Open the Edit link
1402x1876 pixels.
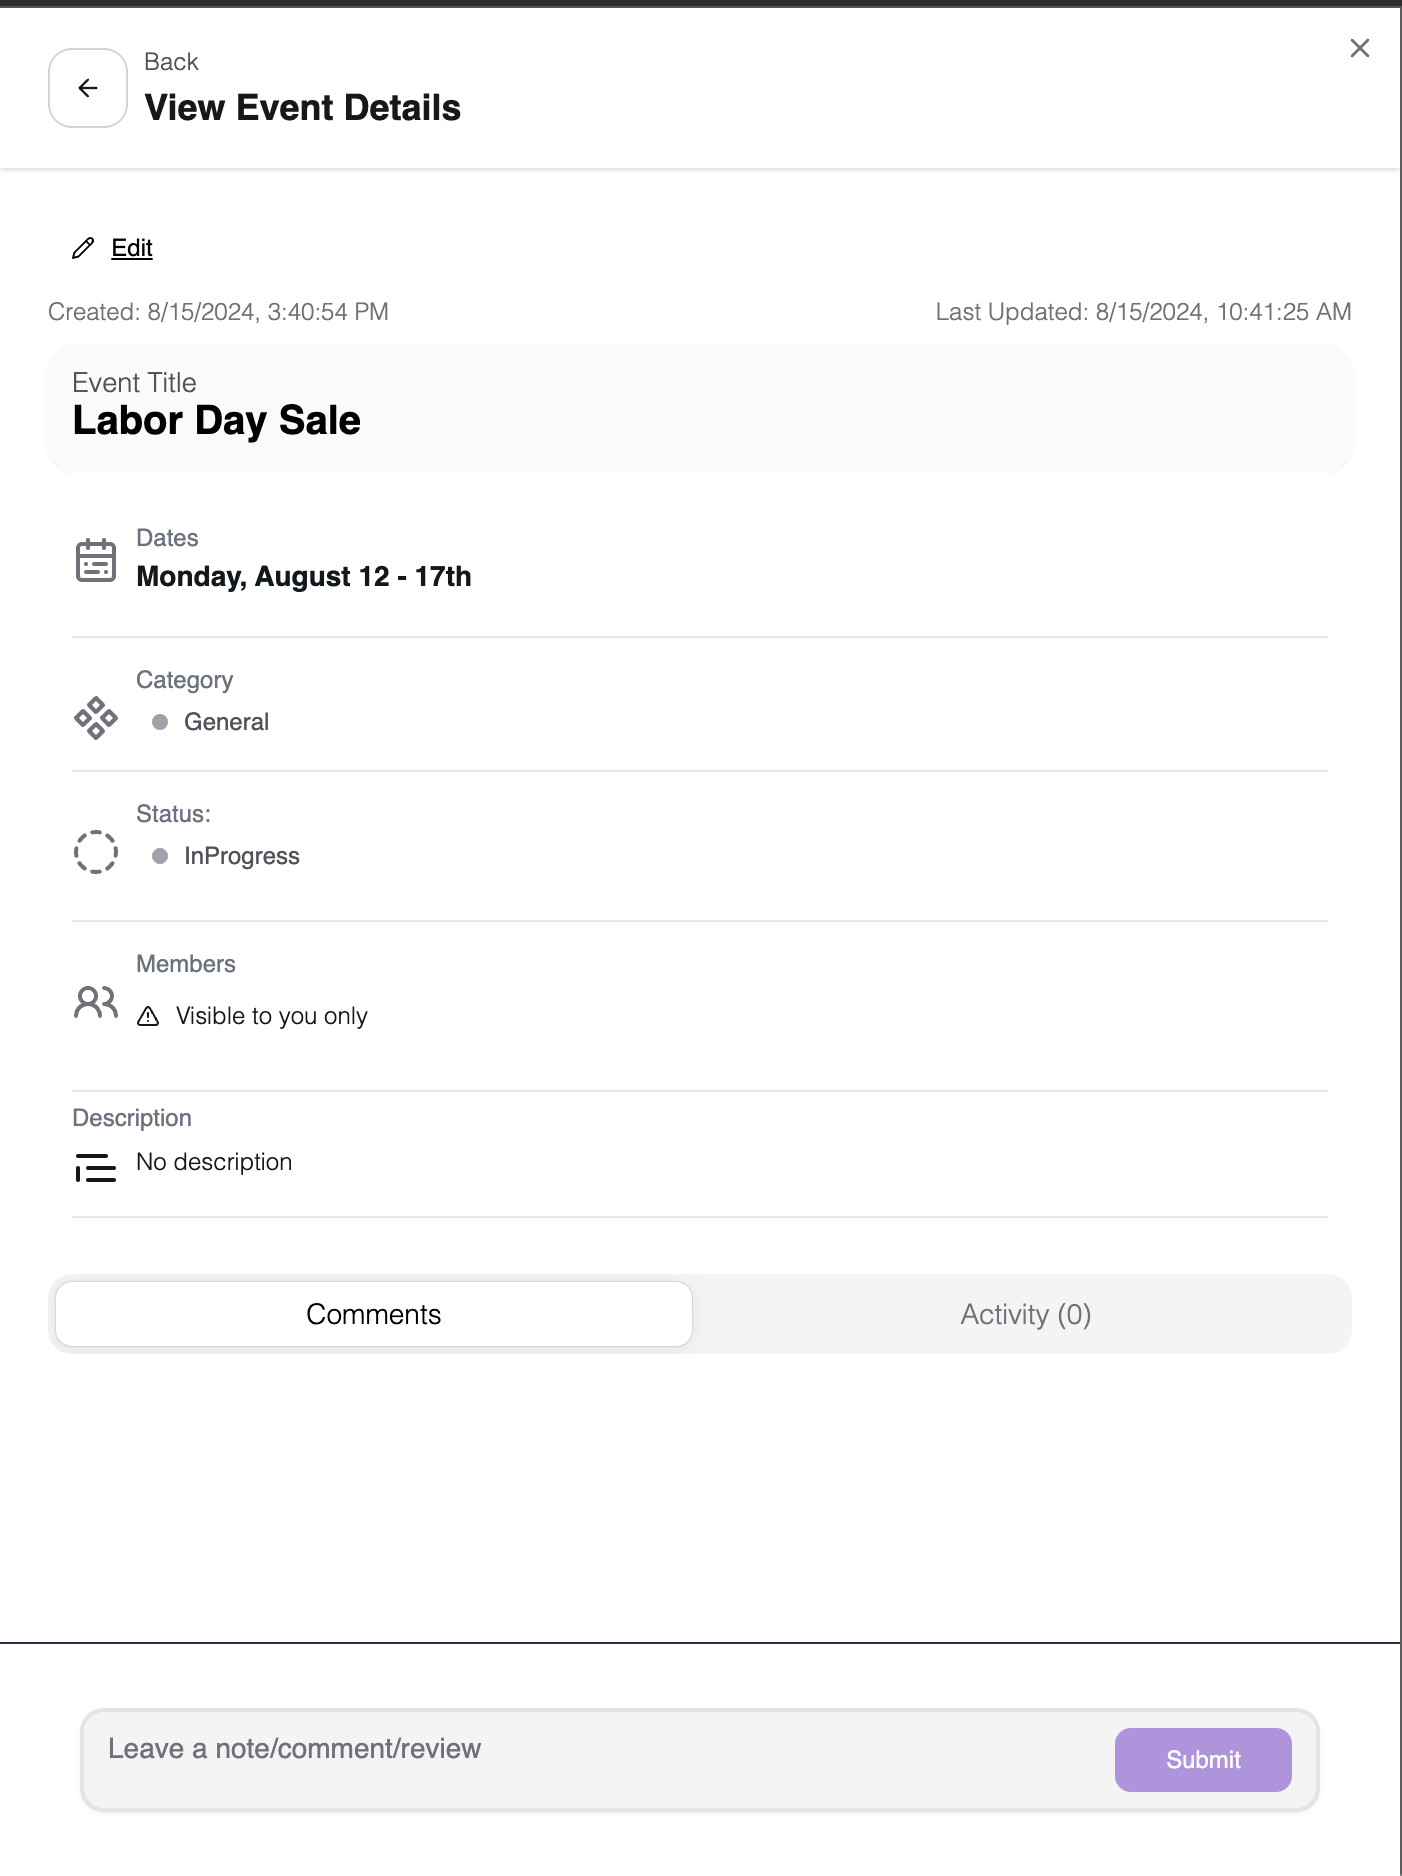pyautogui.click(x=132, y=248)
